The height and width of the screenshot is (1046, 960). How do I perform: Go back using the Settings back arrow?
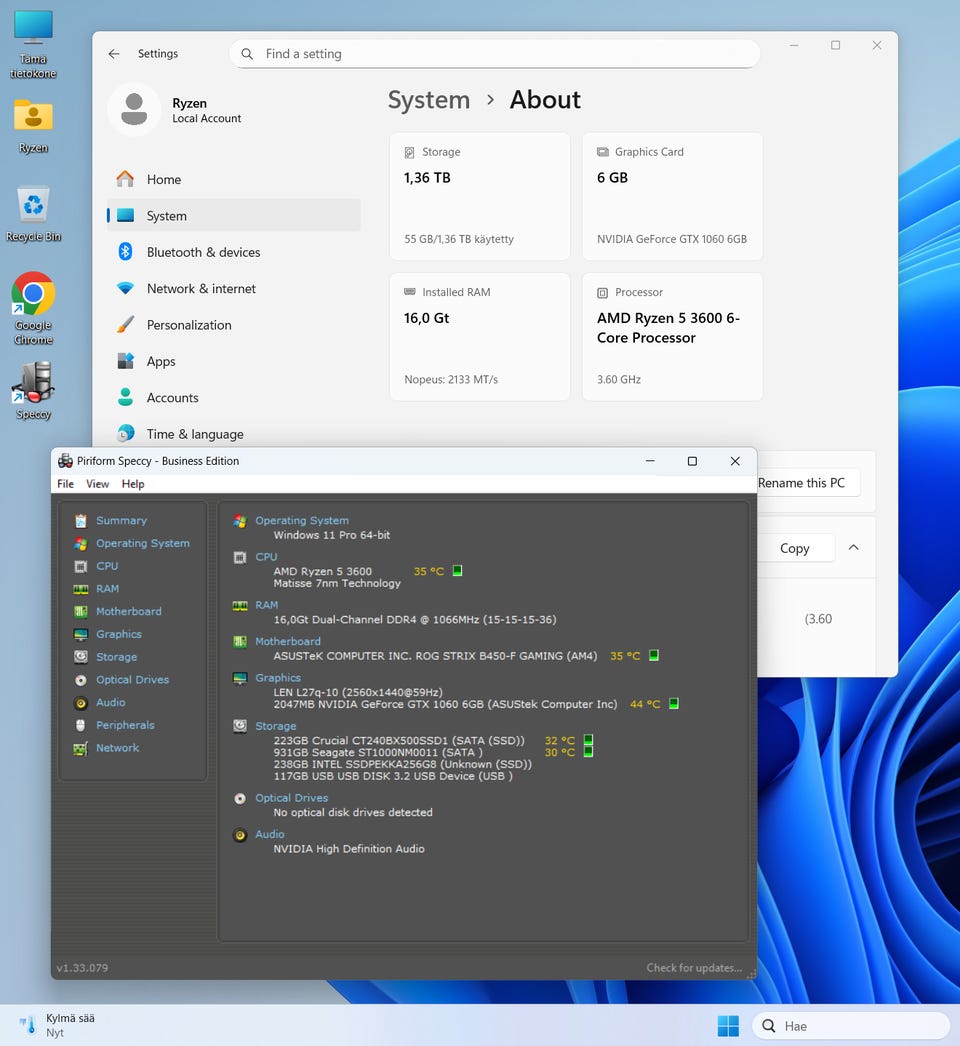pos(114,54)
